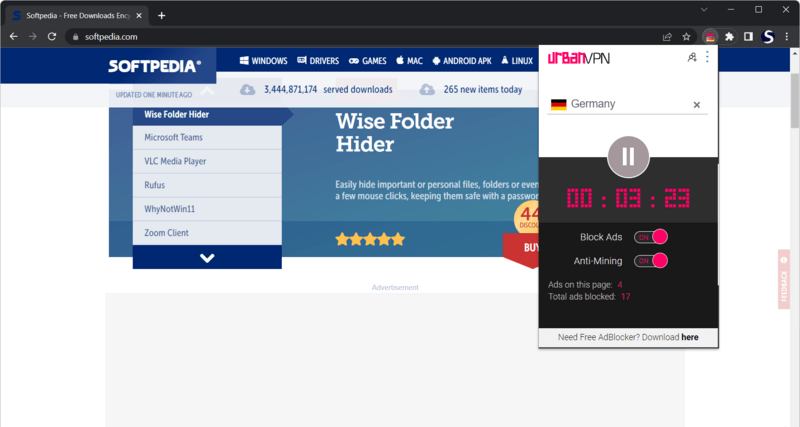Click the Urban VPN invite friends icon

coord(692,58)
